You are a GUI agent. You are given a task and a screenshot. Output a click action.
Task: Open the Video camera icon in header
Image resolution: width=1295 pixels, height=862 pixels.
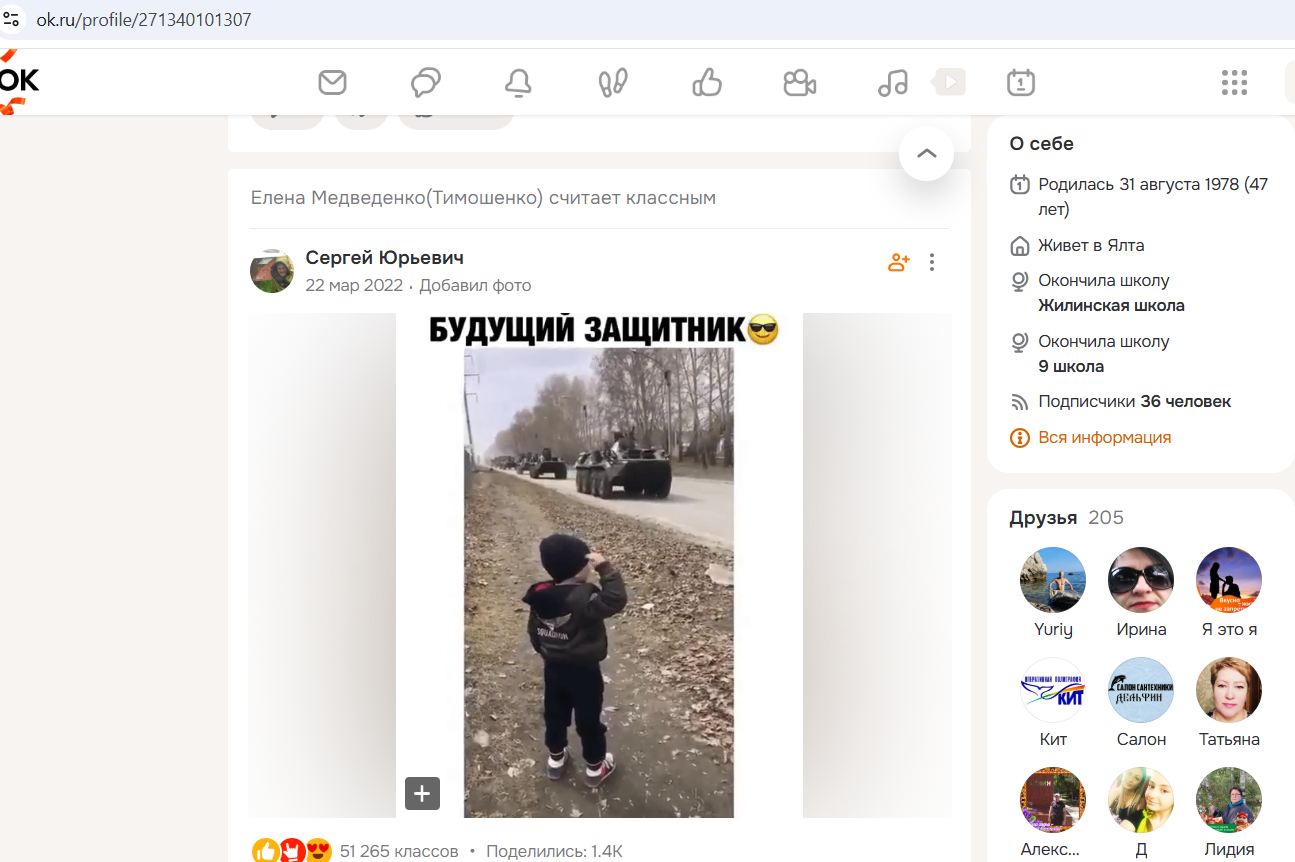coord(799,82)
